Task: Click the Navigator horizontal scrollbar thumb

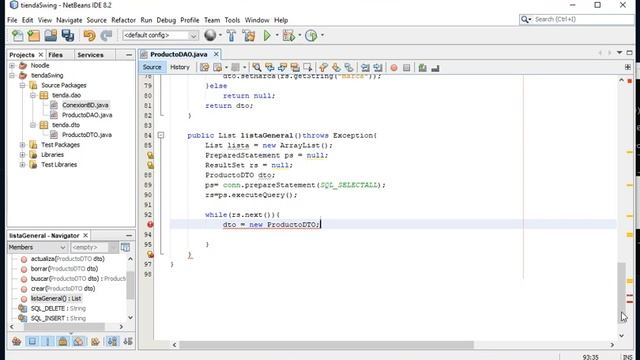Action: 64,327
